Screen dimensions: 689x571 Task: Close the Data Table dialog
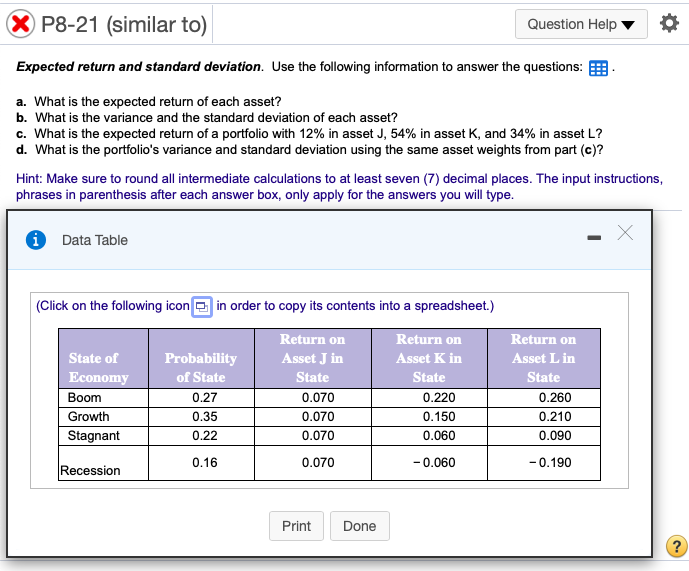(625, 233)
